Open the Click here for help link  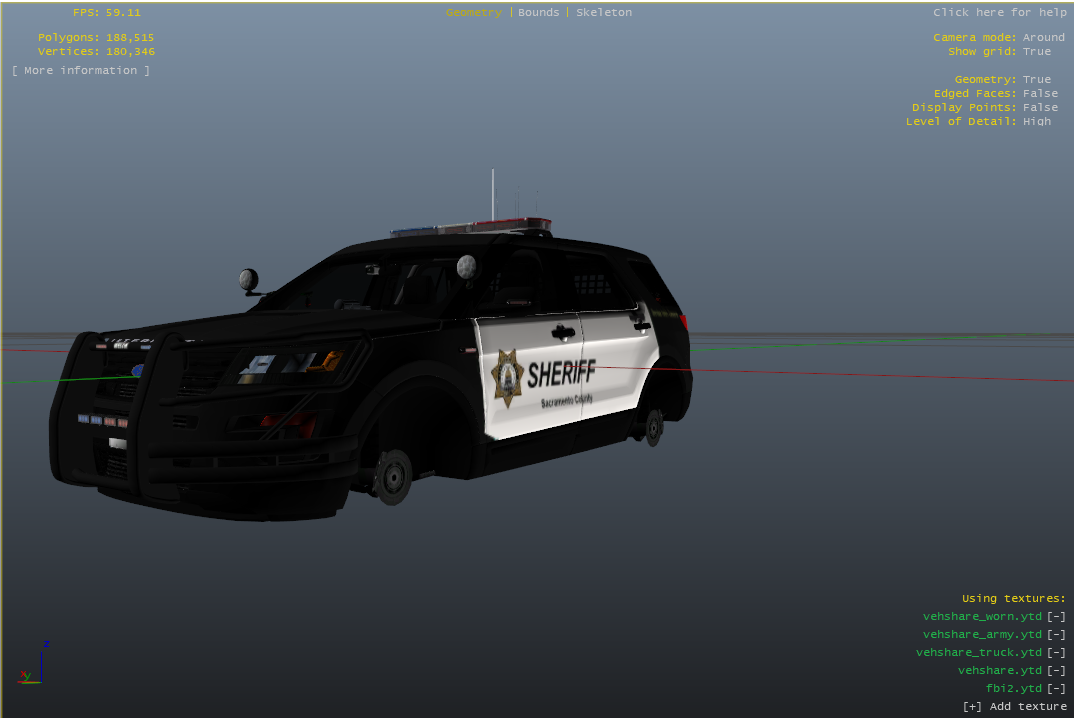[x=999, y=12]
